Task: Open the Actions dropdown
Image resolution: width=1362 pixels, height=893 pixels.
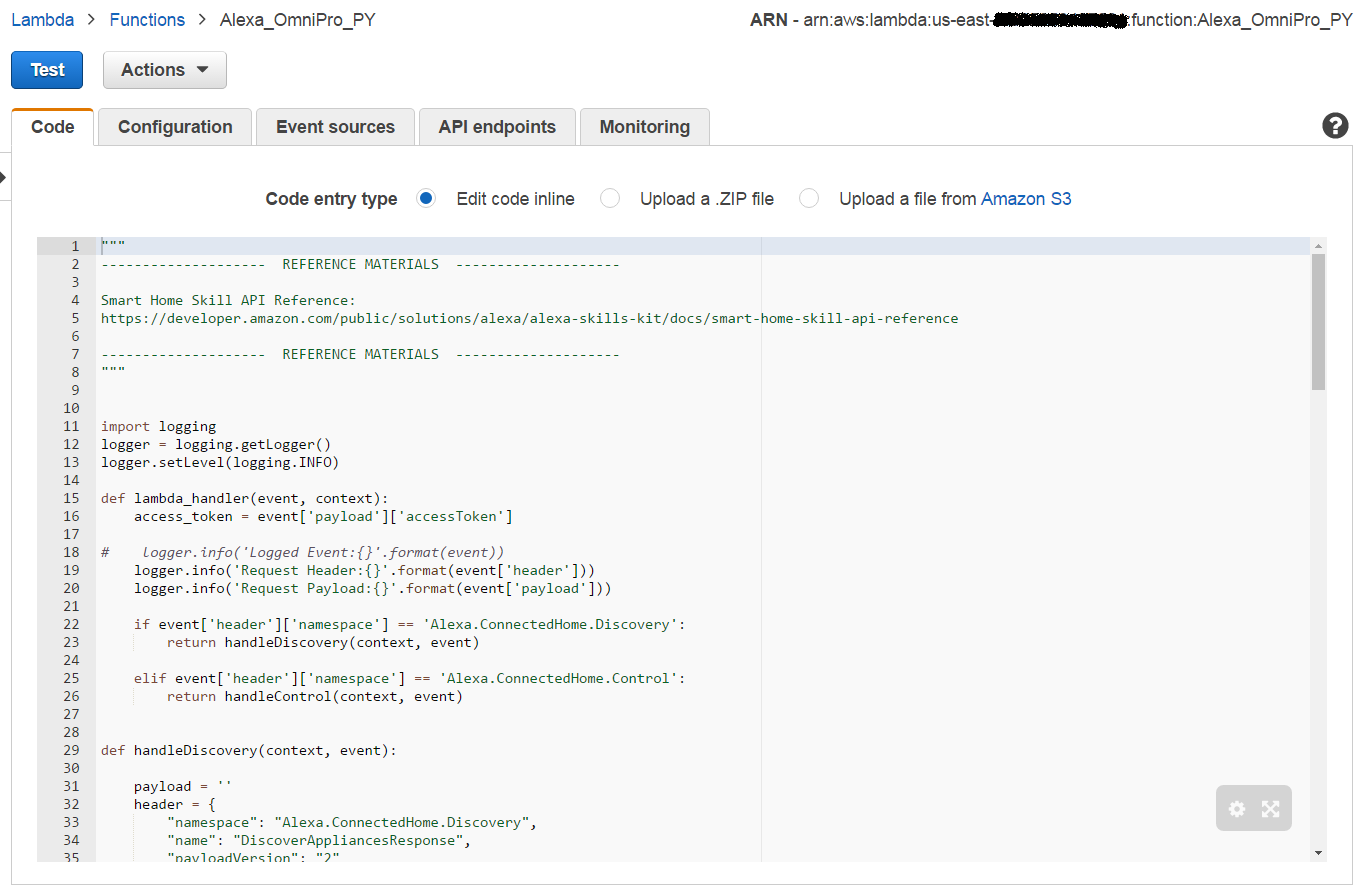Action: [164, 70]
